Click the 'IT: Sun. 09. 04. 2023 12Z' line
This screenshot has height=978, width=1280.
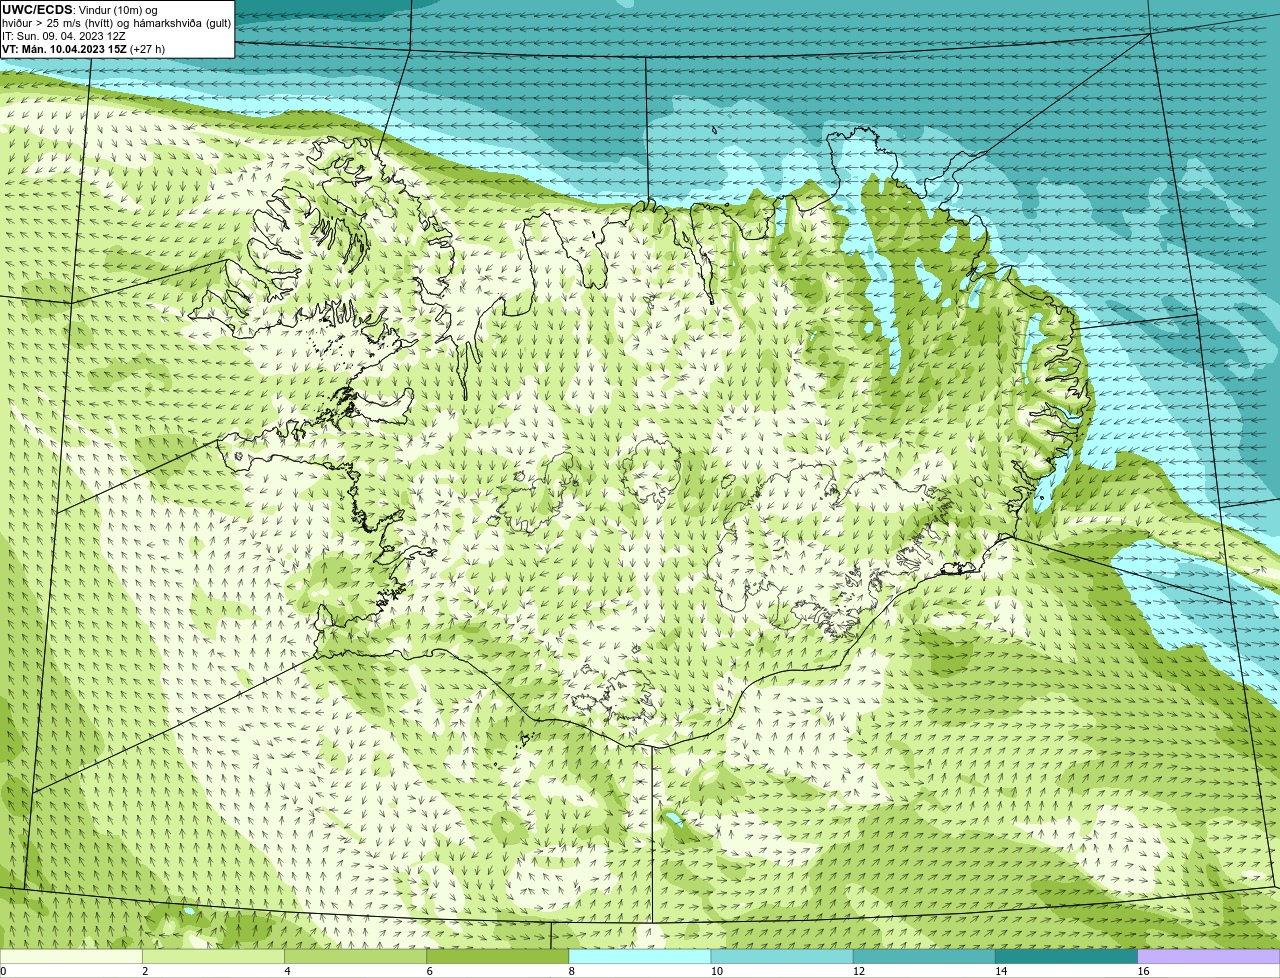tap(64, 36)
